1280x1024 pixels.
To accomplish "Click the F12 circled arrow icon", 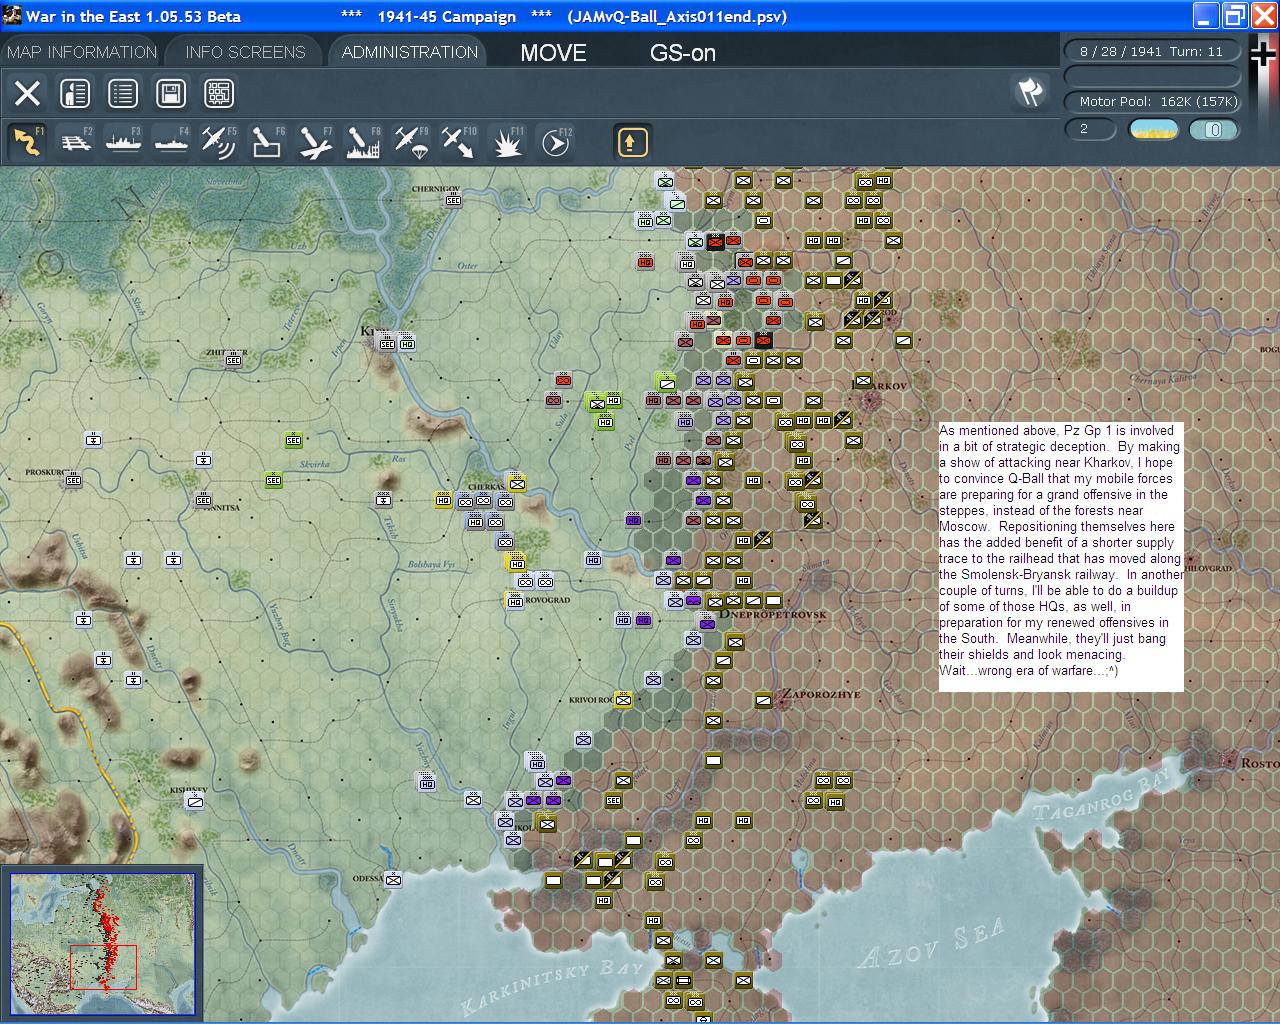I will click(x=555, y=142).
